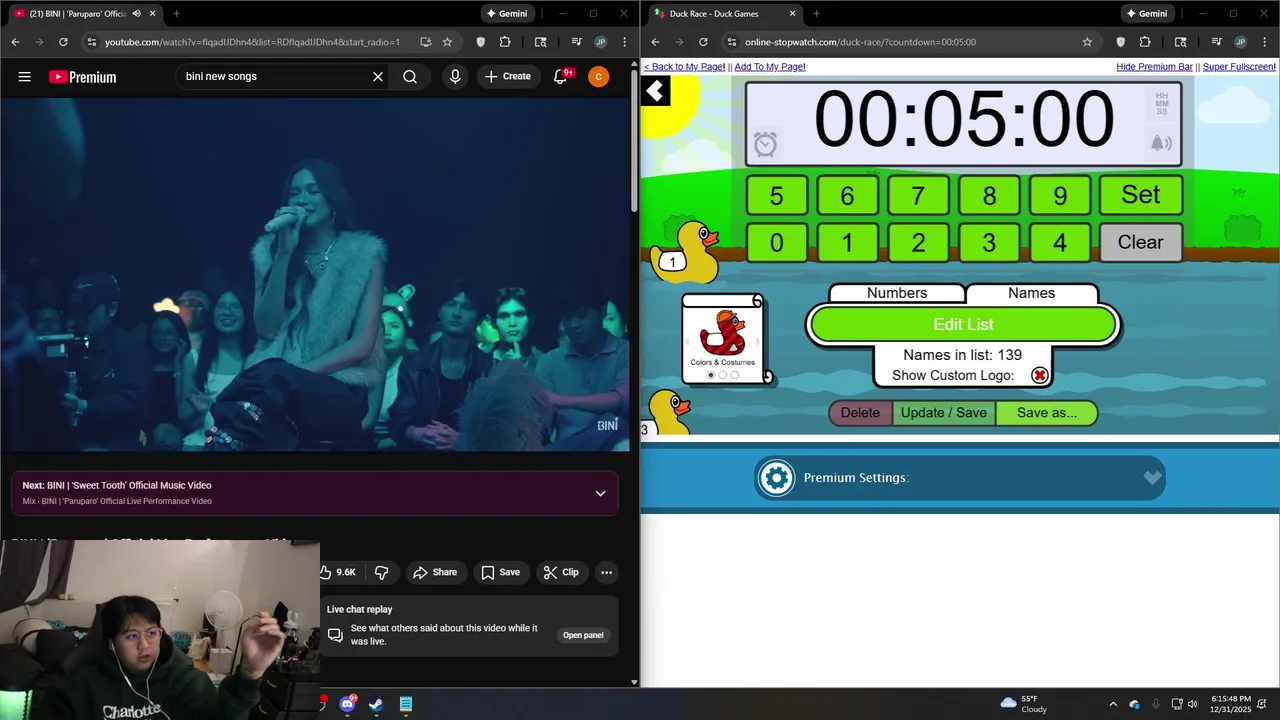
Task: Click the Clip scissors button
Action: point(561,572)
